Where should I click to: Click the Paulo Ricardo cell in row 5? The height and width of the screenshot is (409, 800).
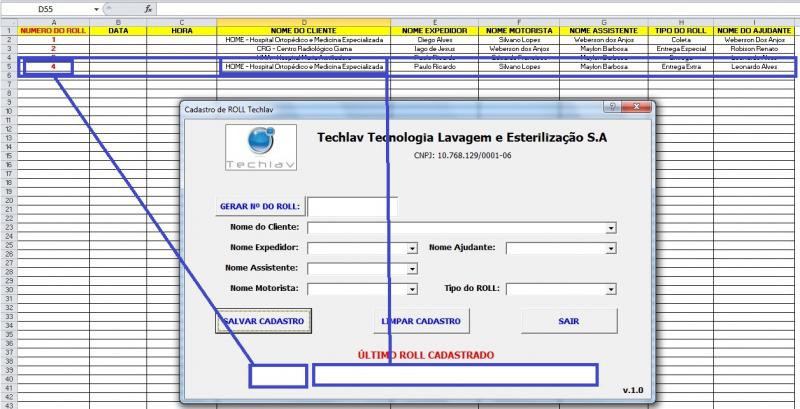[x=435, y=67]
